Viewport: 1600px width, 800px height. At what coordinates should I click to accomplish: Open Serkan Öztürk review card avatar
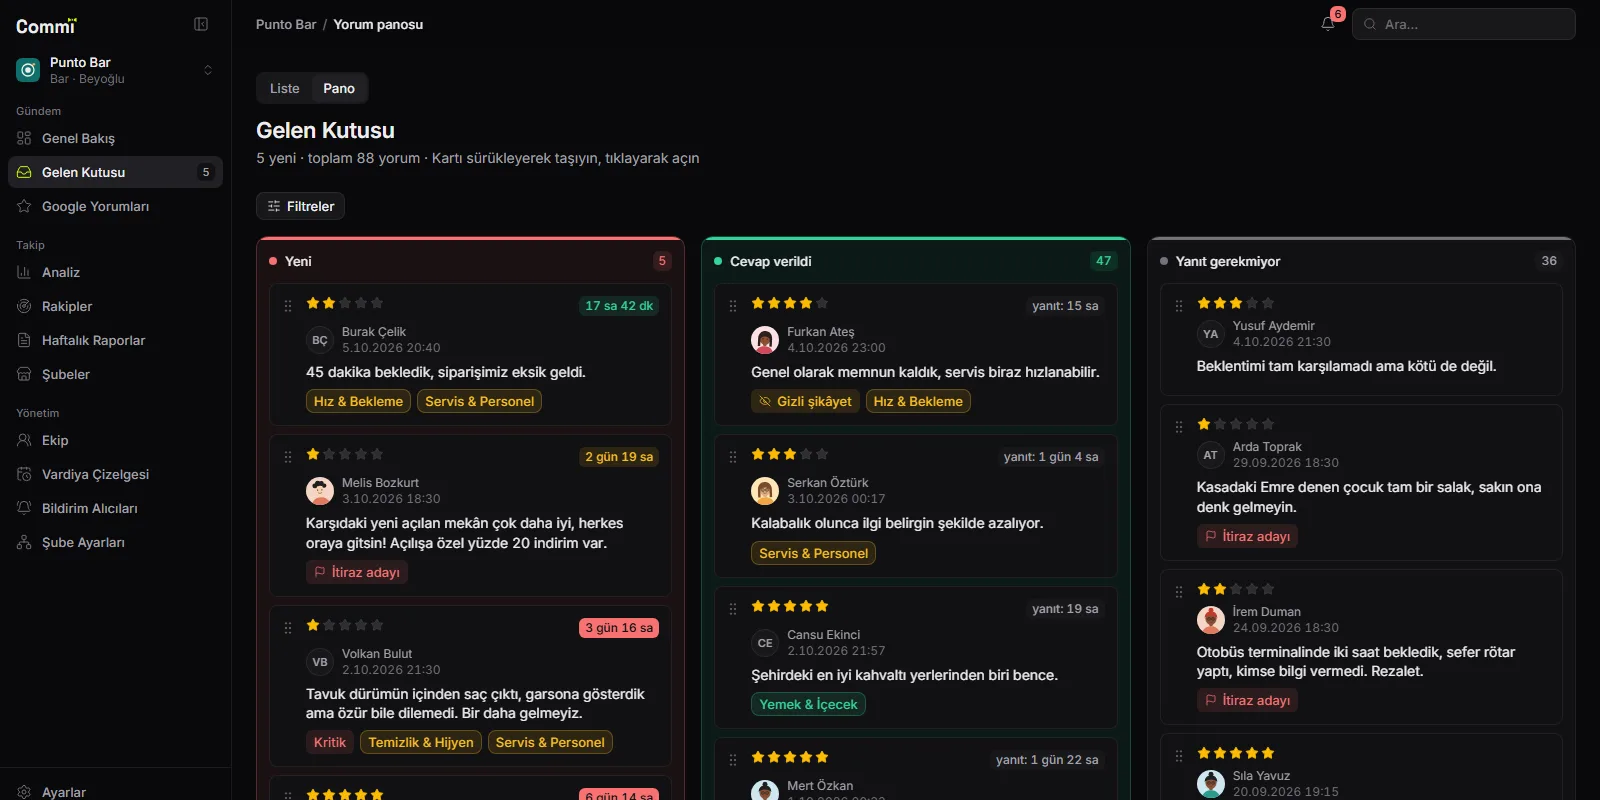[765, 490]
